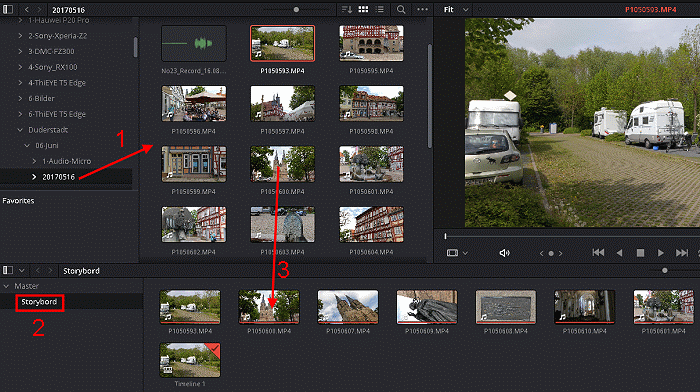Expand the 4-ThiEYE T5 Edge folder
Viewport: 700px width, 392px height.
pos(20,83)
